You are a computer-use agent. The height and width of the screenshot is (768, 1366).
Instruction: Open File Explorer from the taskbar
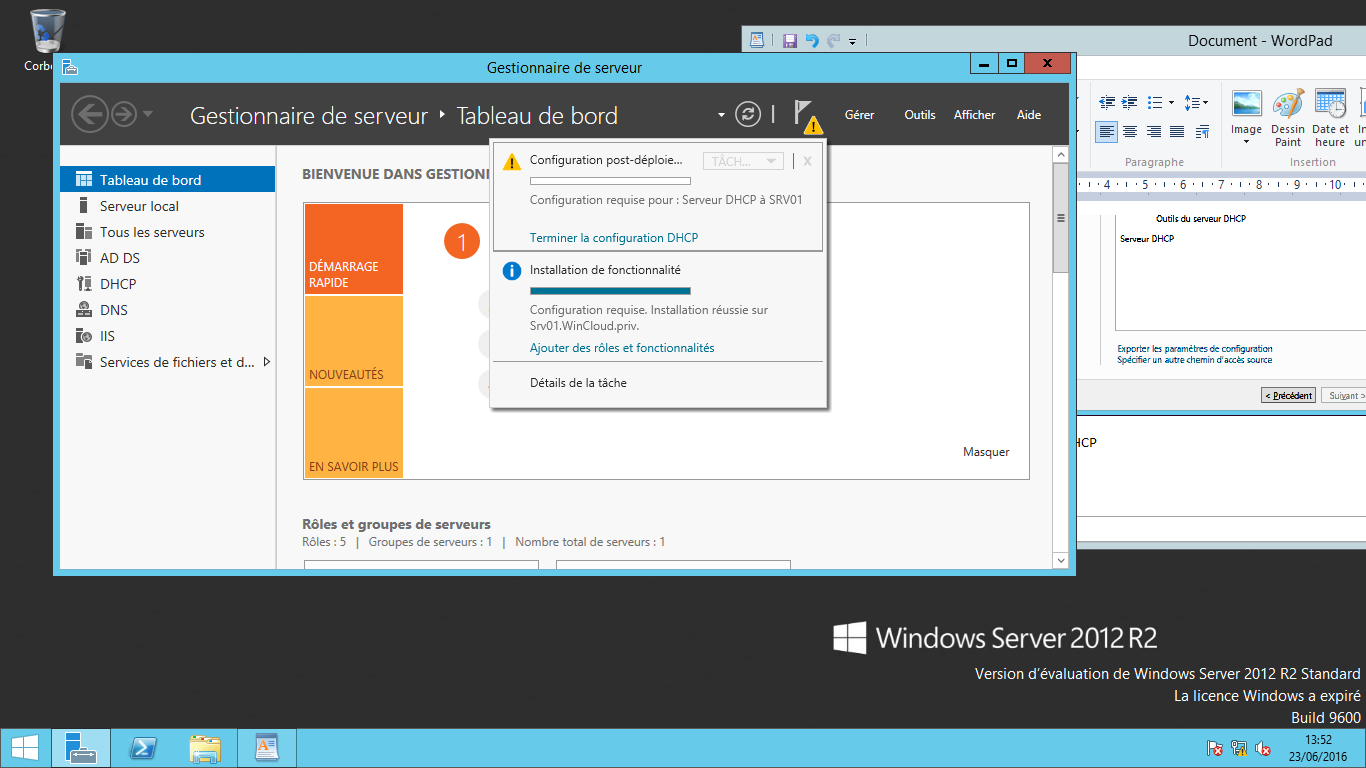205,748
